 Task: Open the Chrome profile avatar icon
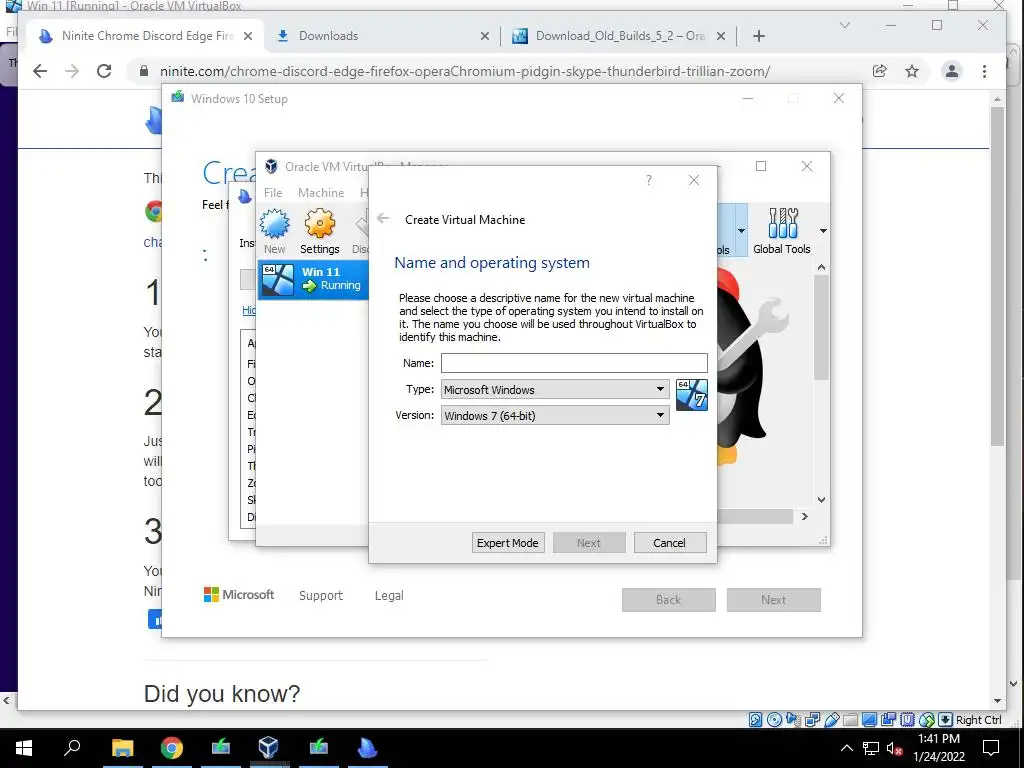952,71
